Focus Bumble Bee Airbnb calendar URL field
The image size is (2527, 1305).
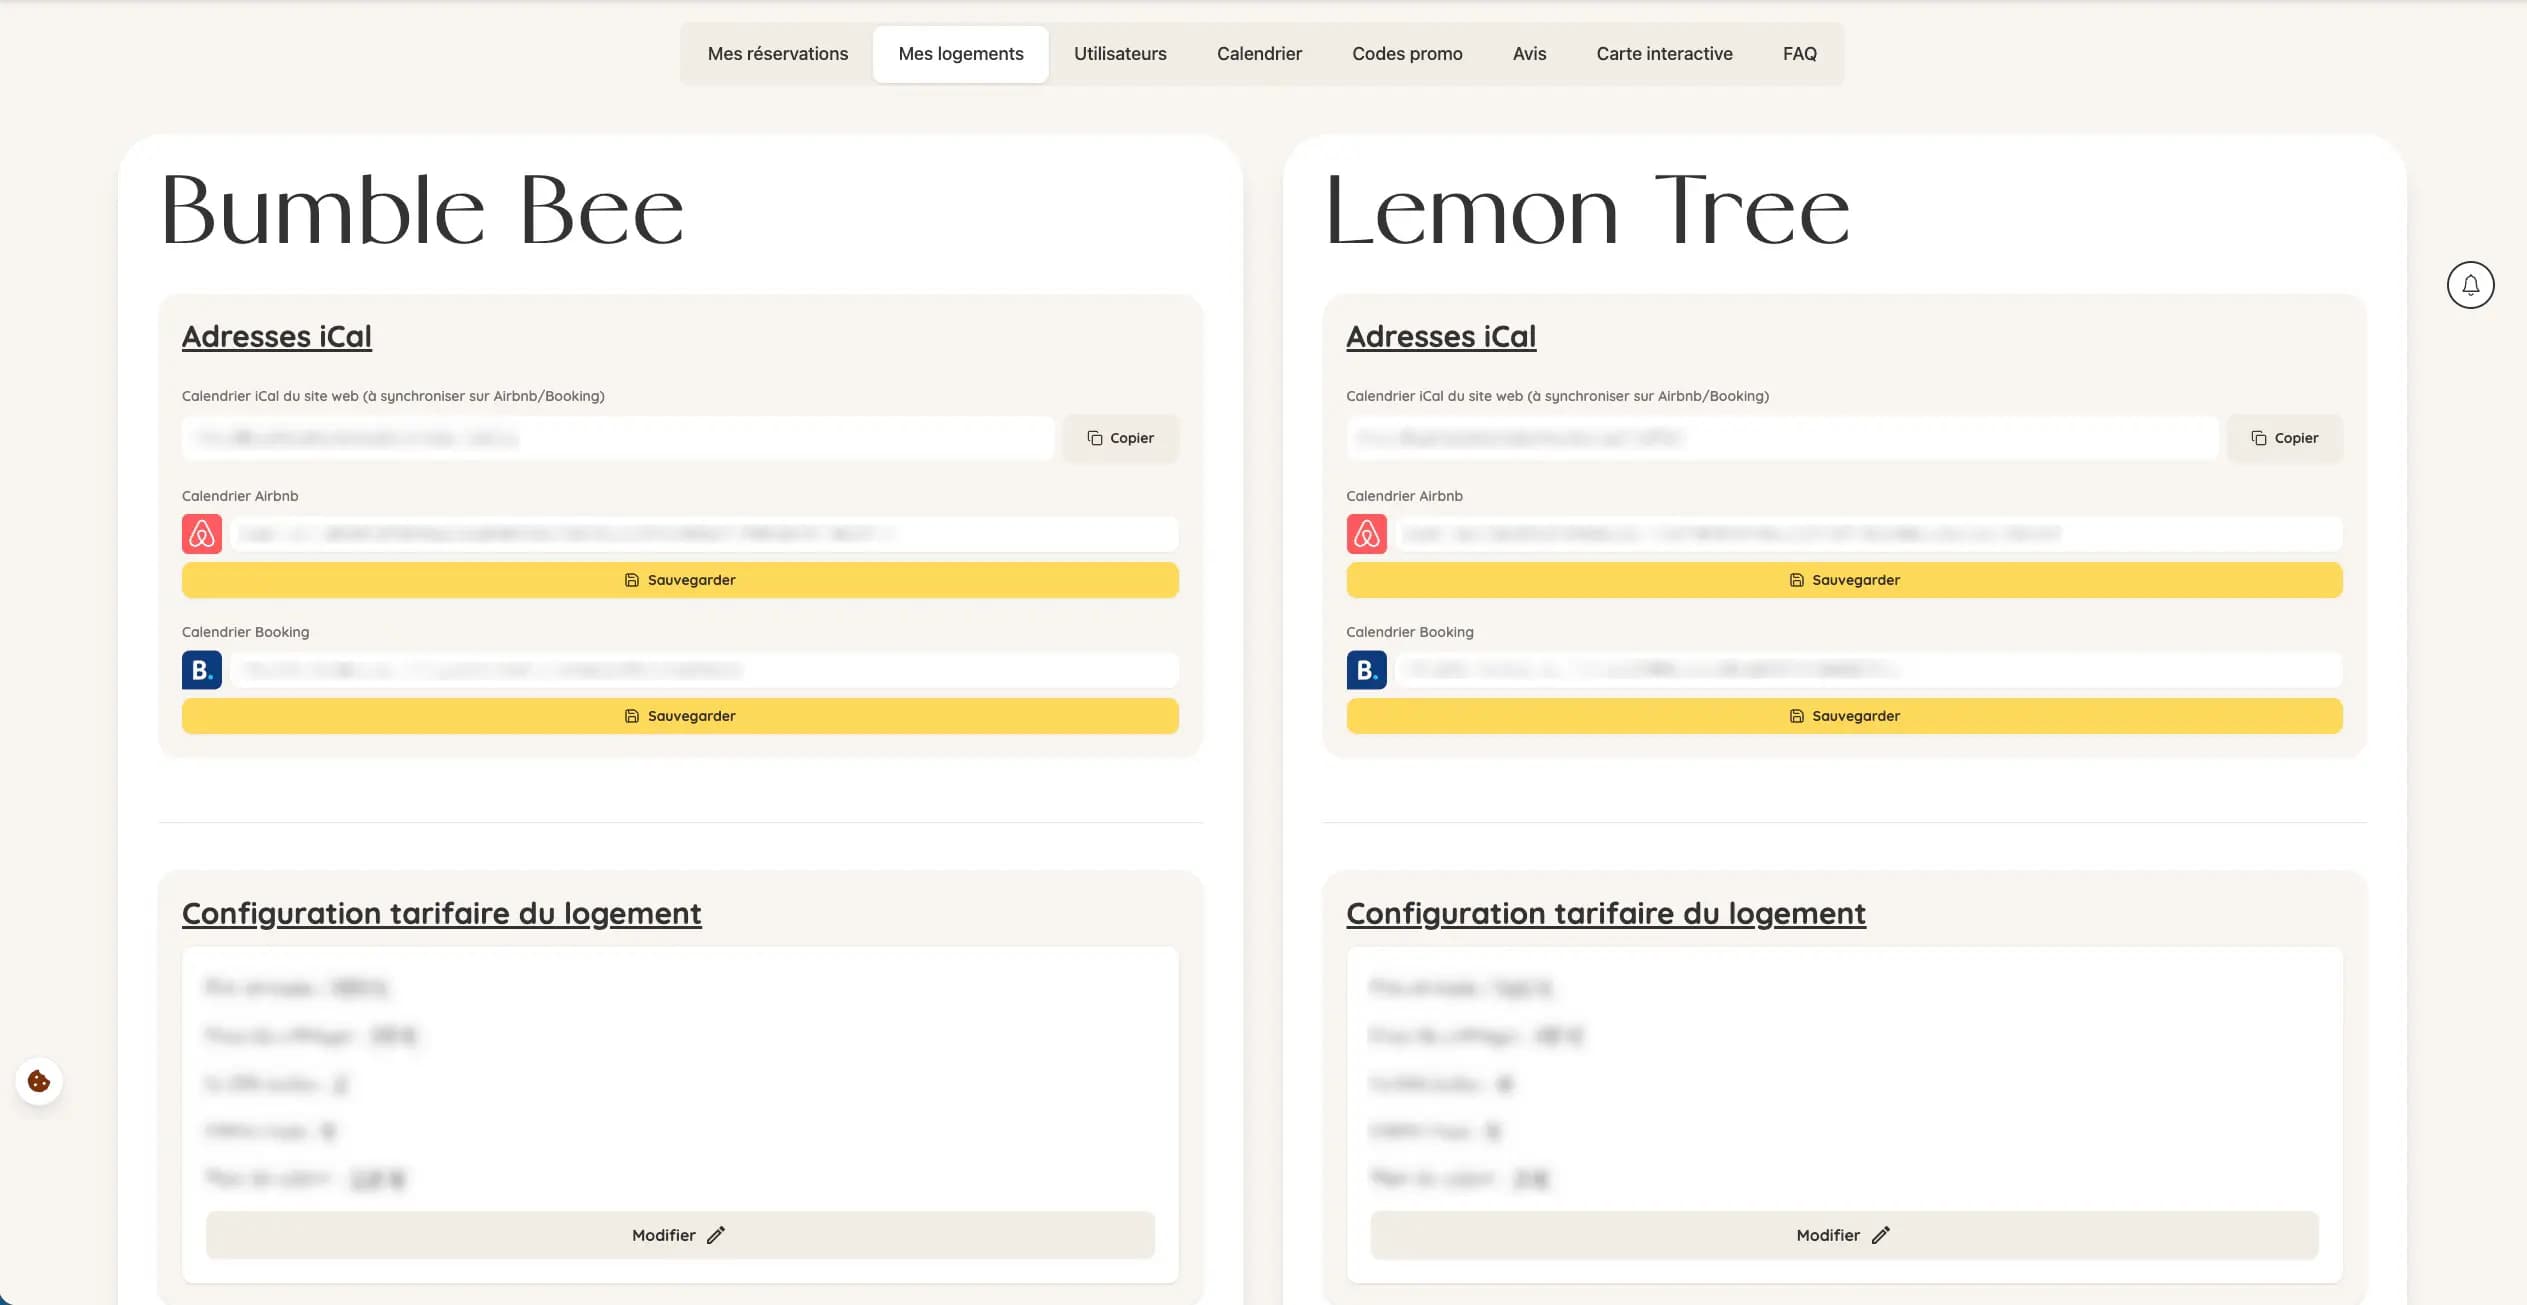point(704,534)
